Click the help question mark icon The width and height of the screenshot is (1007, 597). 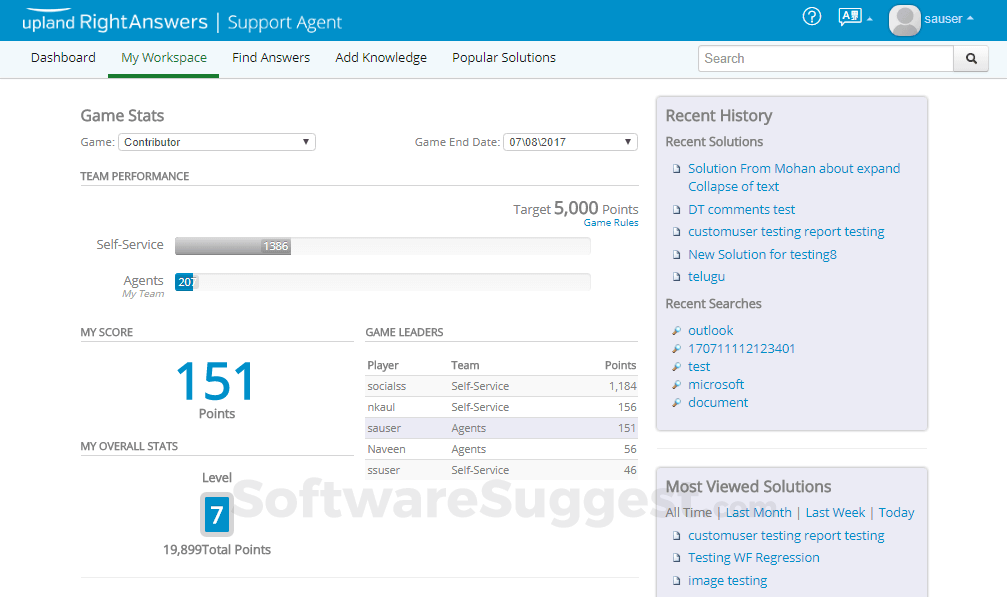[812, 17]
